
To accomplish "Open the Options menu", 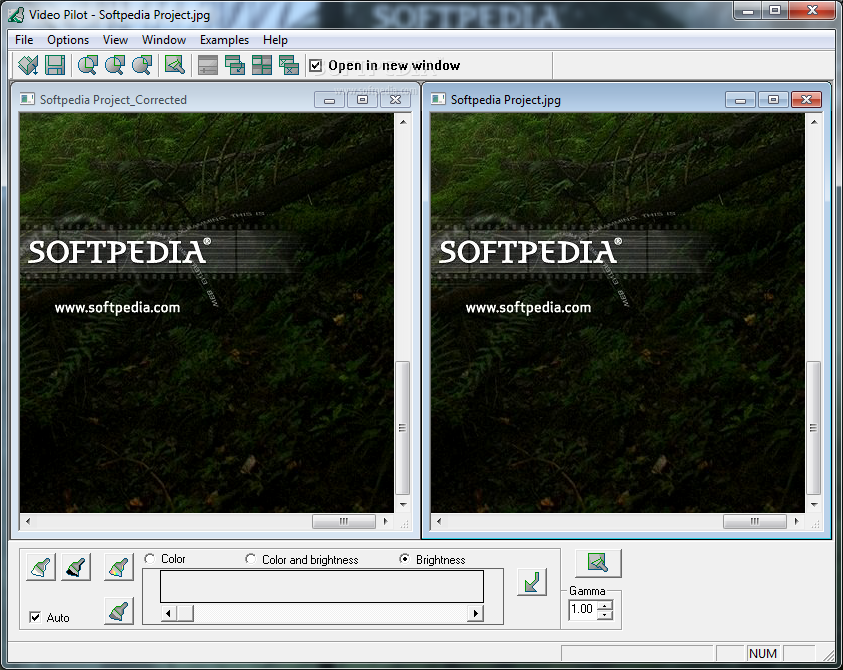I will coord(68,40).
